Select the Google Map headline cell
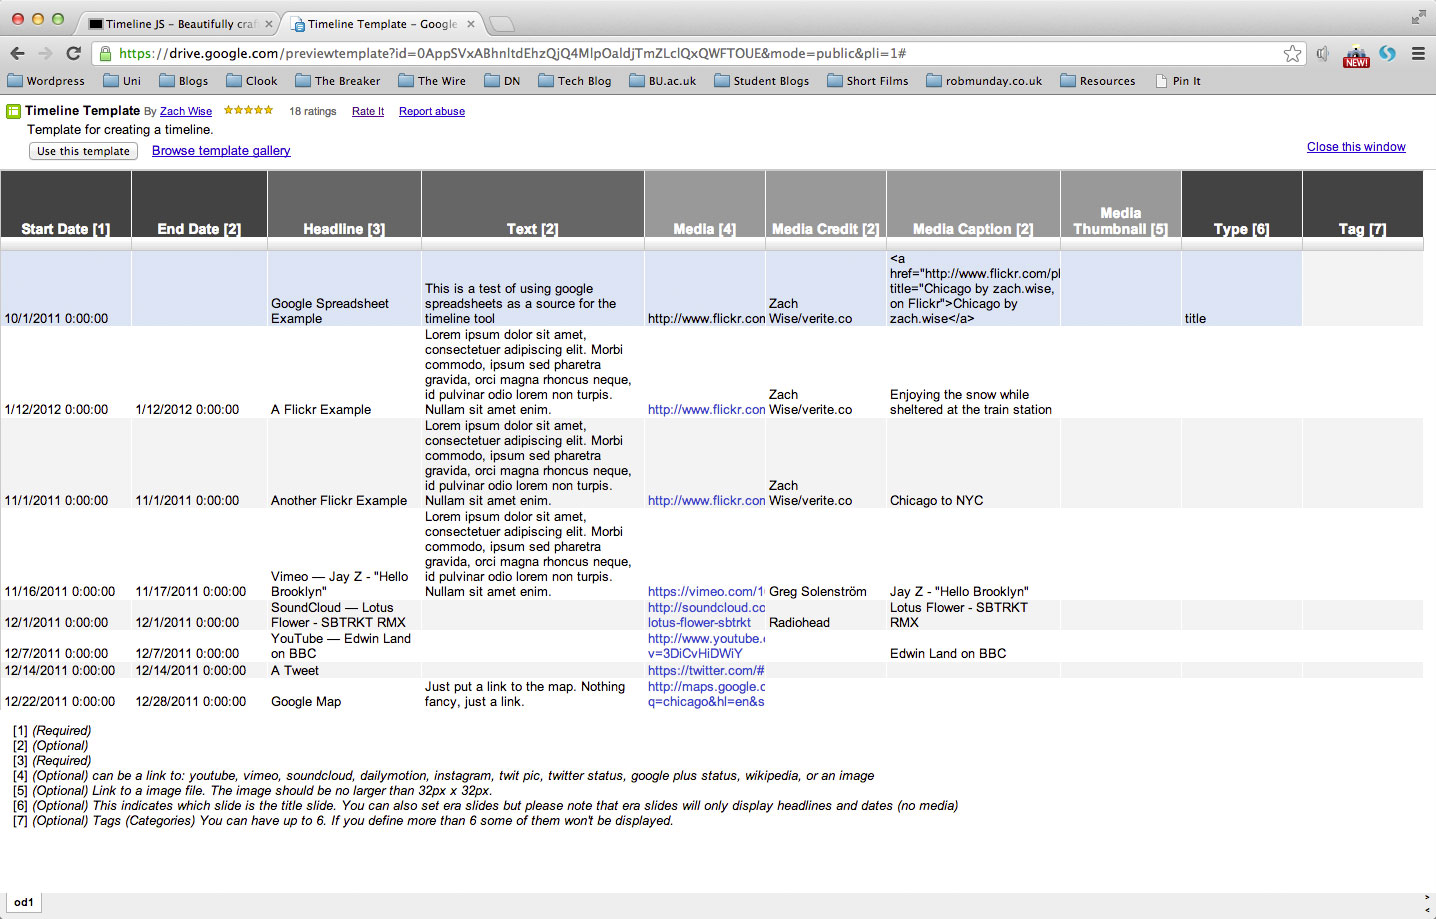Image resolution: width=1436 pixels, height=919 pixels. [x=345, y=694]
